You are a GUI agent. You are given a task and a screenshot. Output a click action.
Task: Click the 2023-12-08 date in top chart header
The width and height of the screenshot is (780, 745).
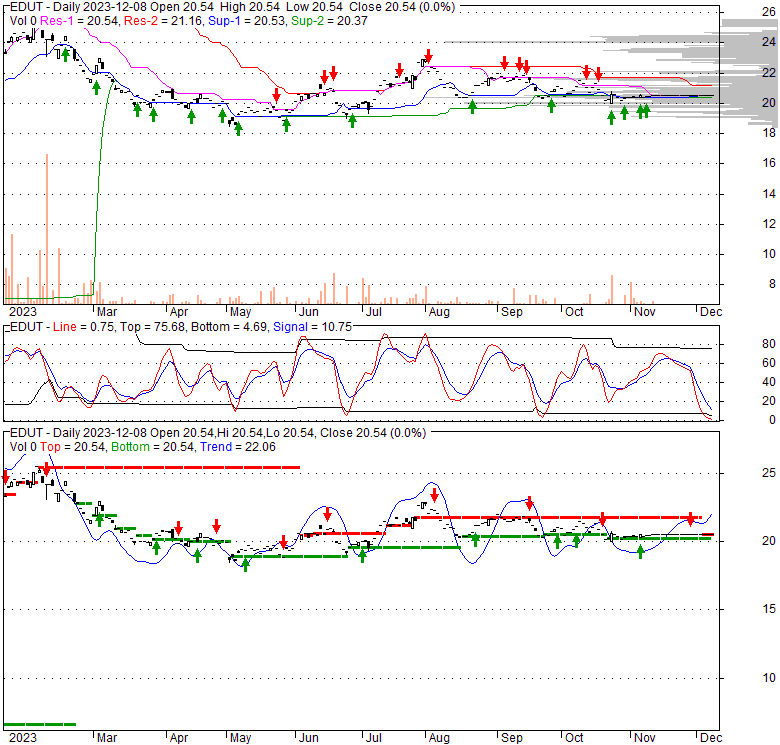tap(114, 7)
